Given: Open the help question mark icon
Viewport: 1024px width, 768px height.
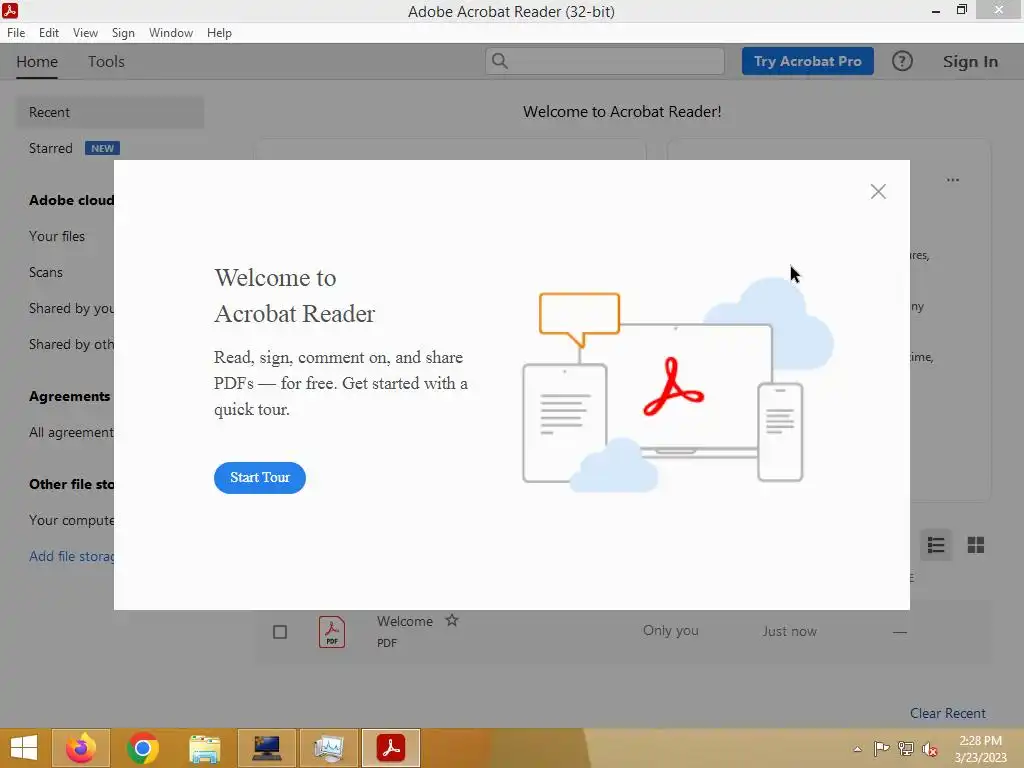Looking at the screenshot, I should [x=902, y=61].
